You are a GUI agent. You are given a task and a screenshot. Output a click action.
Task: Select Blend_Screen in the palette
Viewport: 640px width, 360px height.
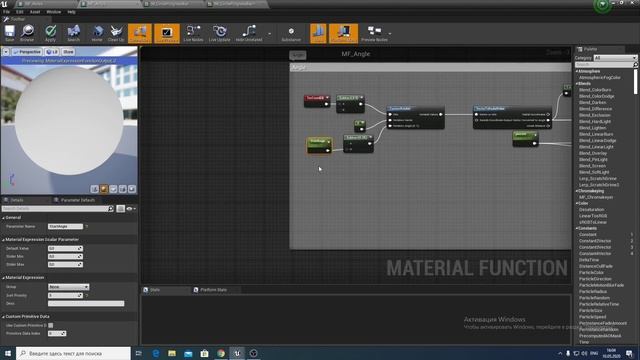592,166
